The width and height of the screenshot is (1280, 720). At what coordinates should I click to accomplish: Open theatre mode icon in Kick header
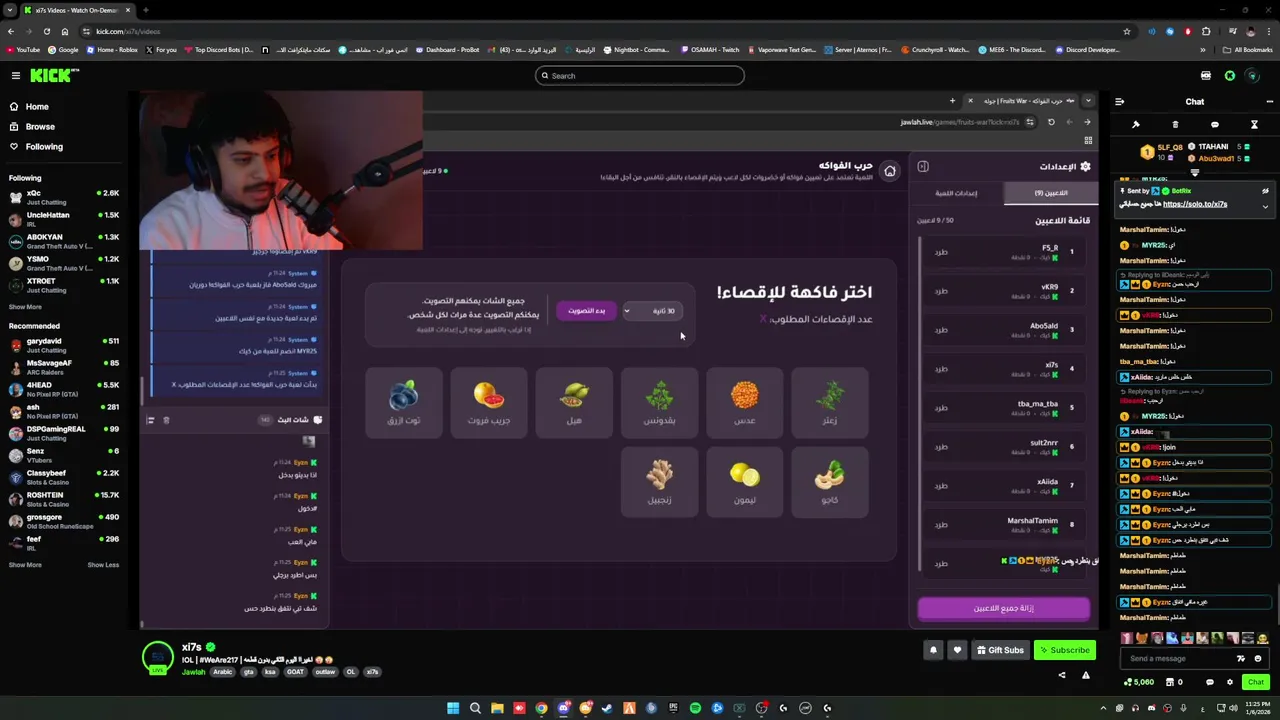pos(1206,75)
